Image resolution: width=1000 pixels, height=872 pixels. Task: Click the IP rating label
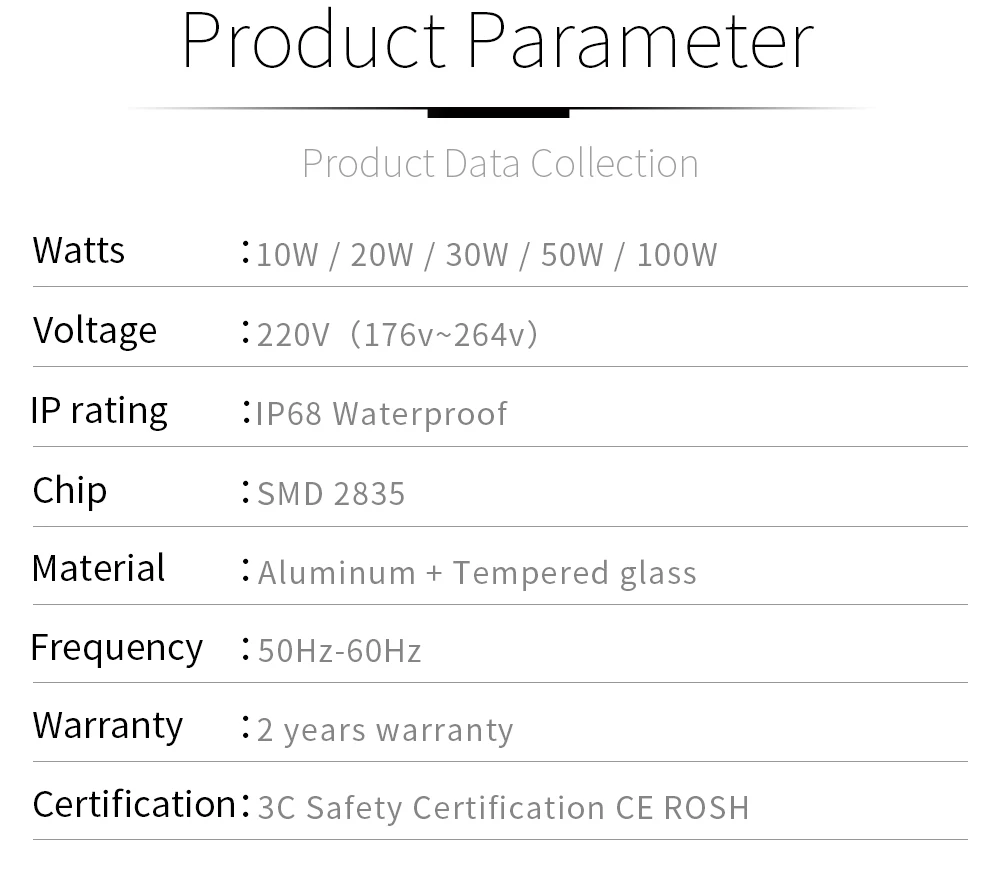pos(99,411)
